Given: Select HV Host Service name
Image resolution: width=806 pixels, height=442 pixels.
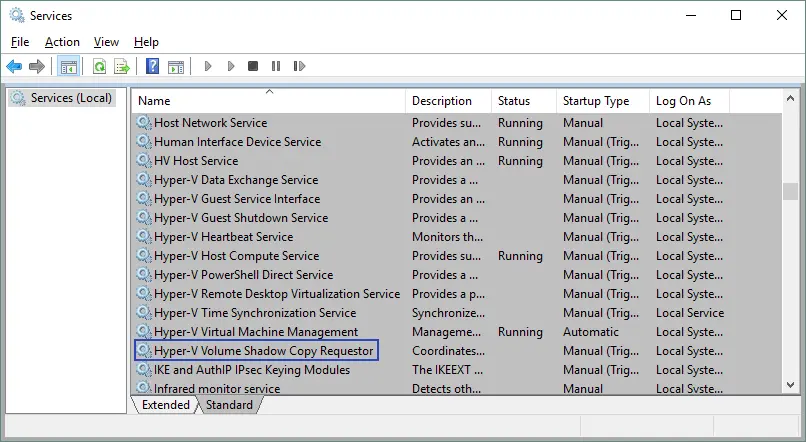Looking at the screenshot, I should point(196,160).
